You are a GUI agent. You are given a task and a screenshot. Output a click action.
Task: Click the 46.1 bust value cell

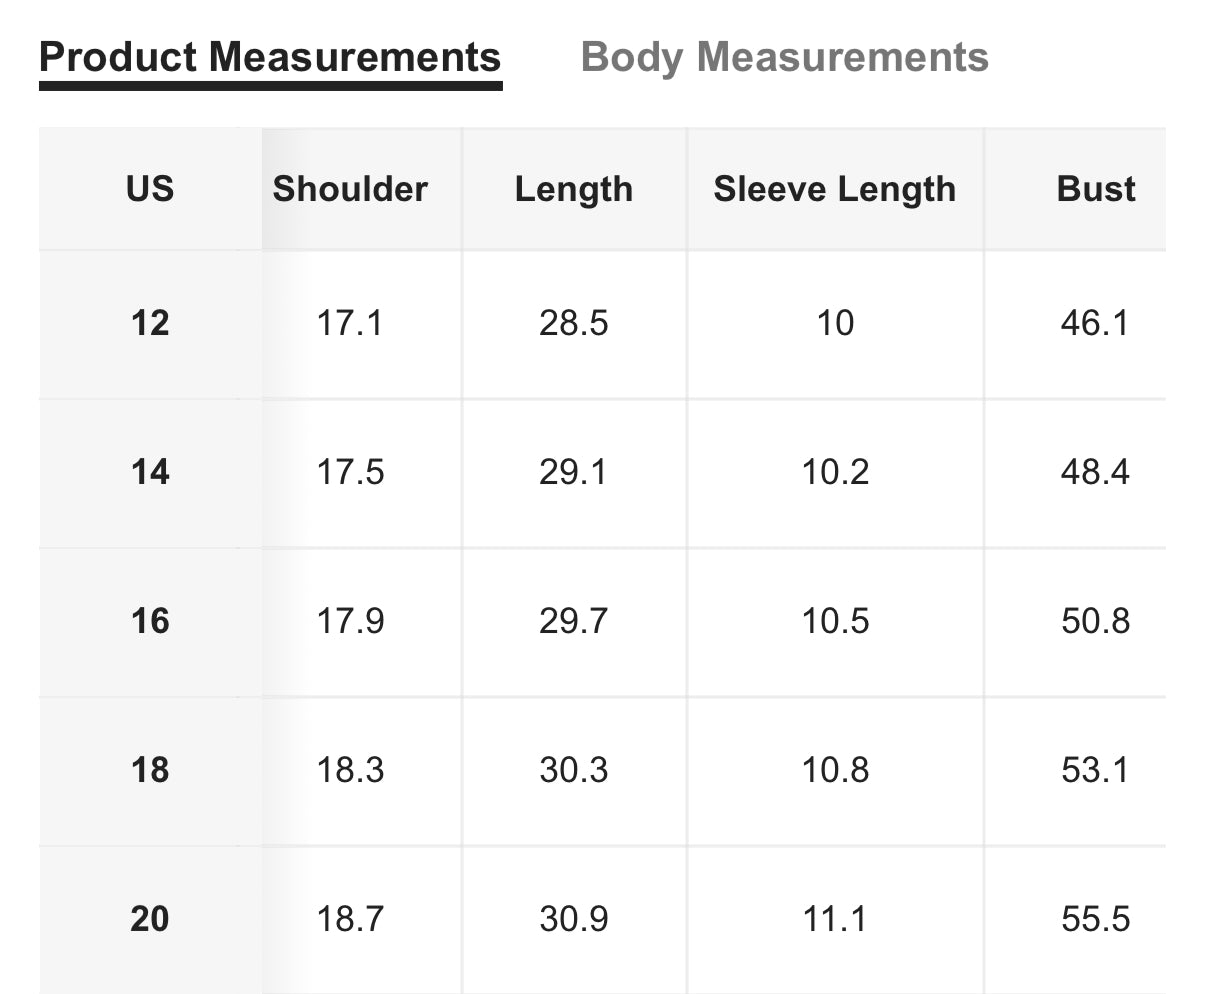[1095, 323]
